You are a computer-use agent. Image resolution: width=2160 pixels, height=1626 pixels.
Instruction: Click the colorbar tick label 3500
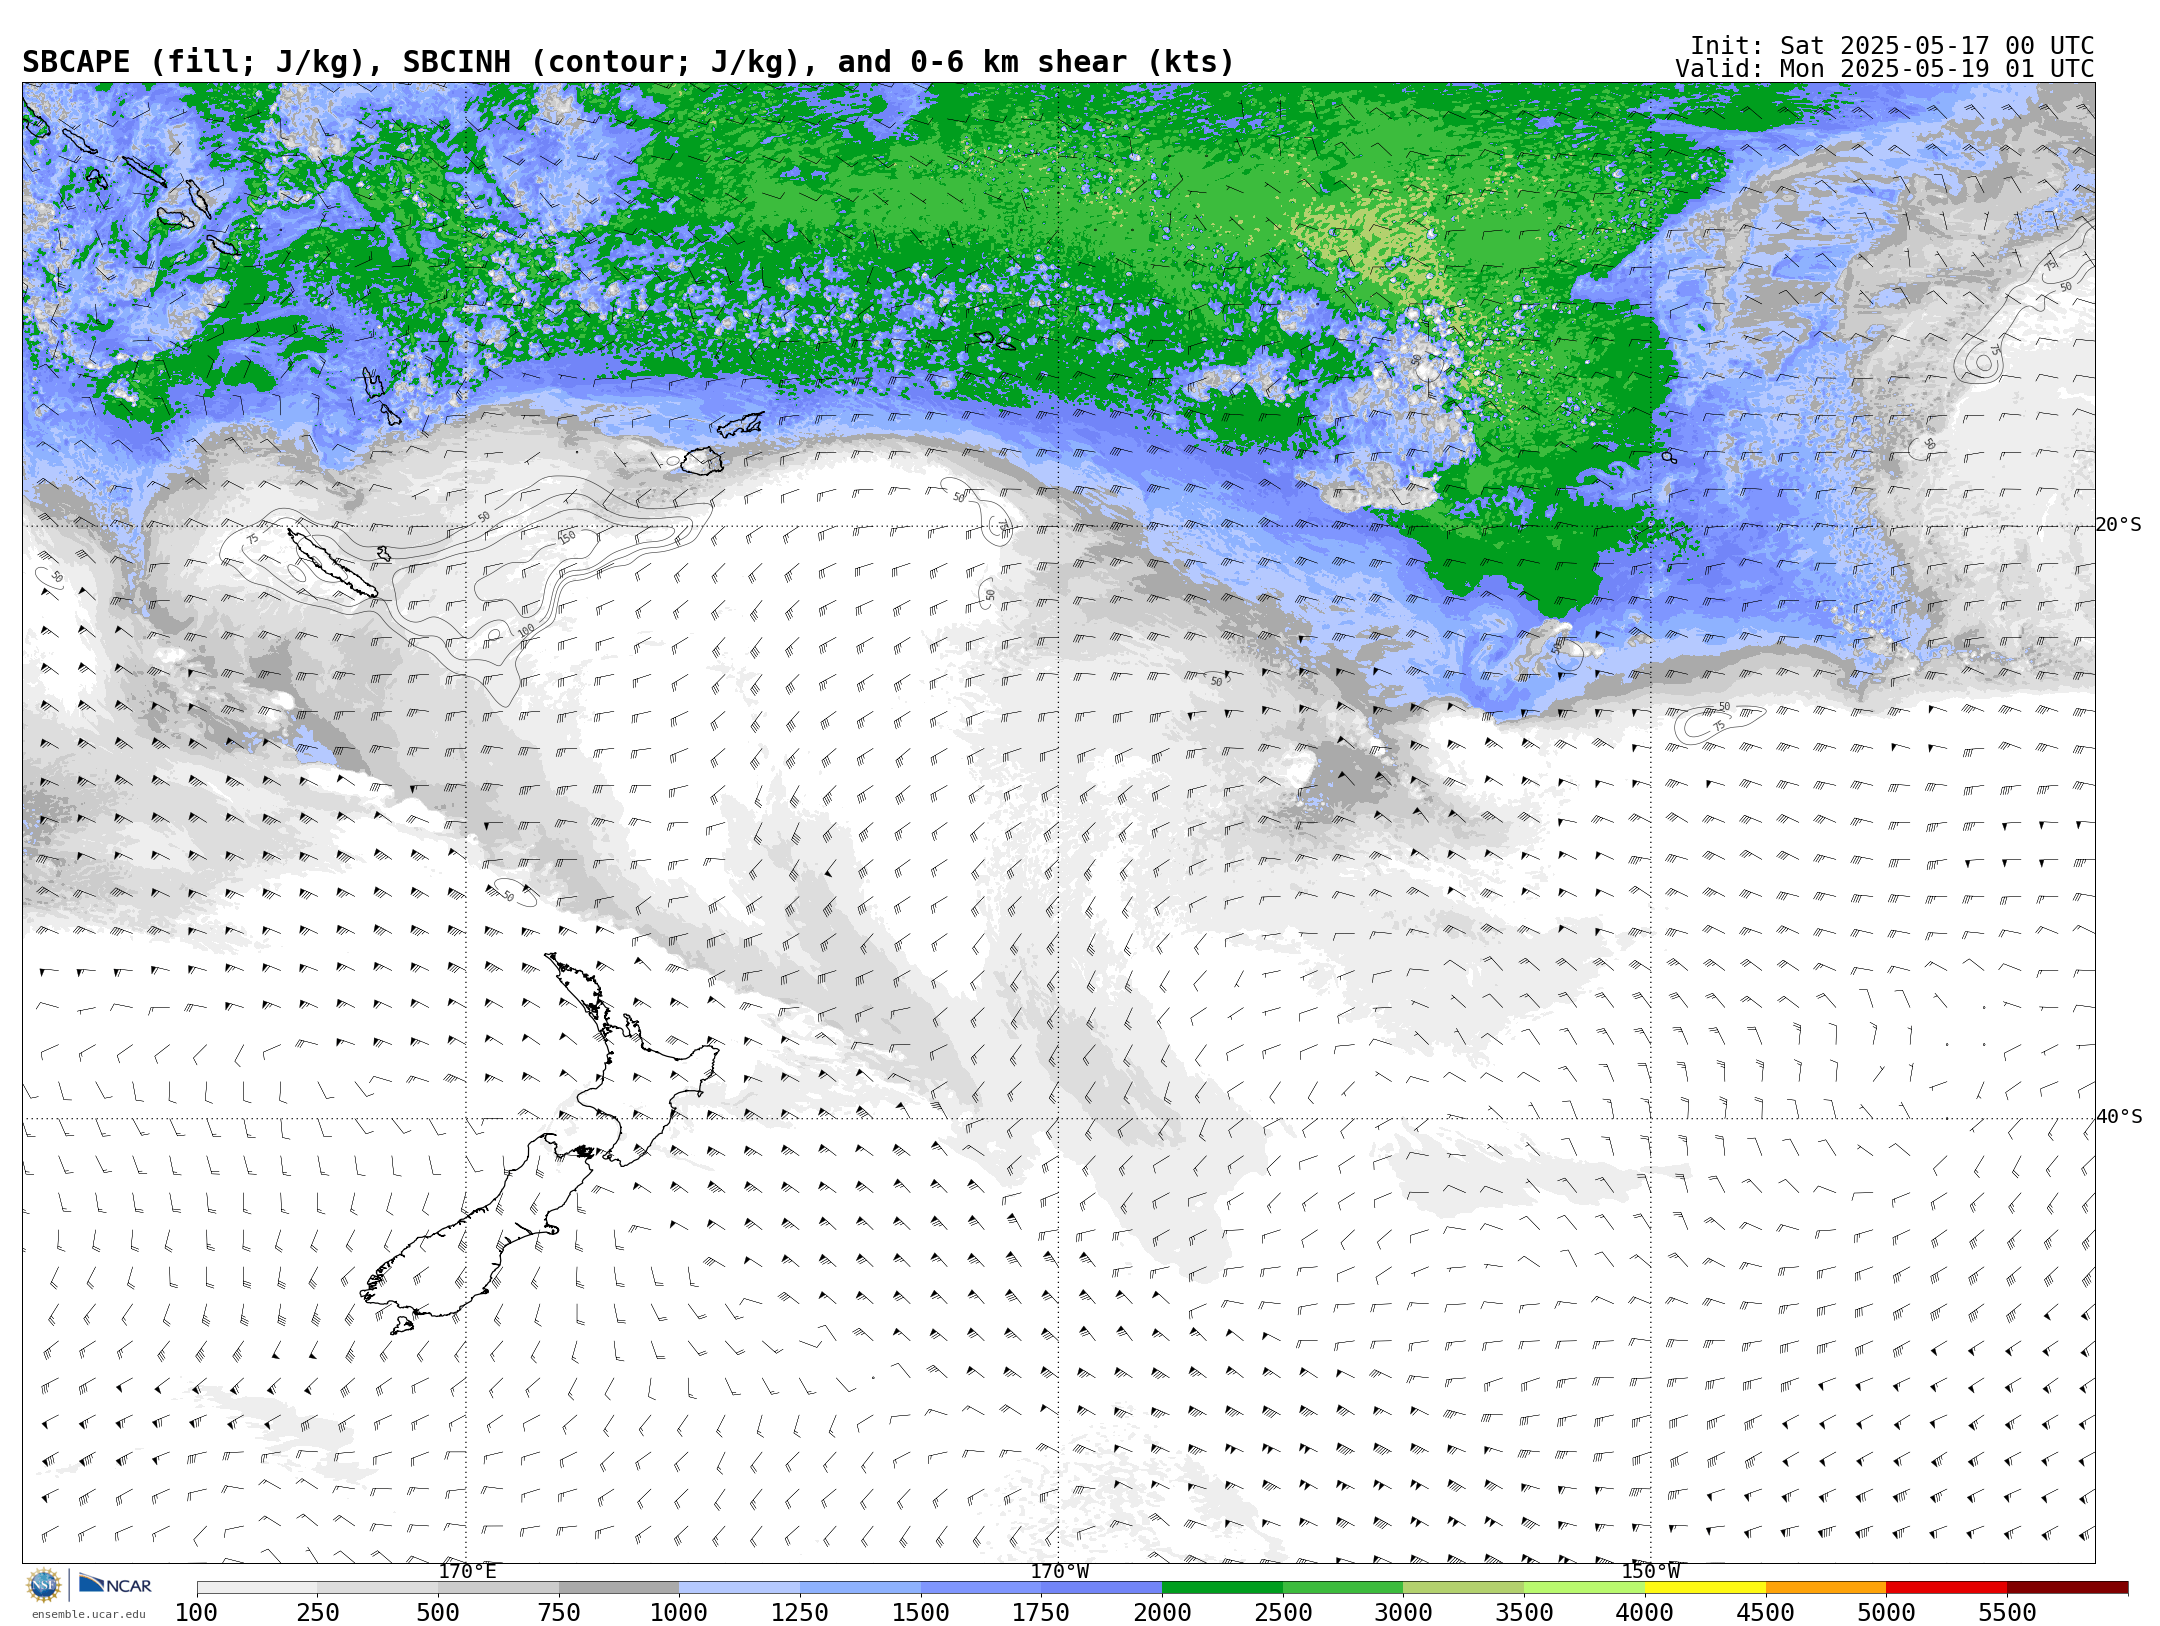tap(1524, 1613)
